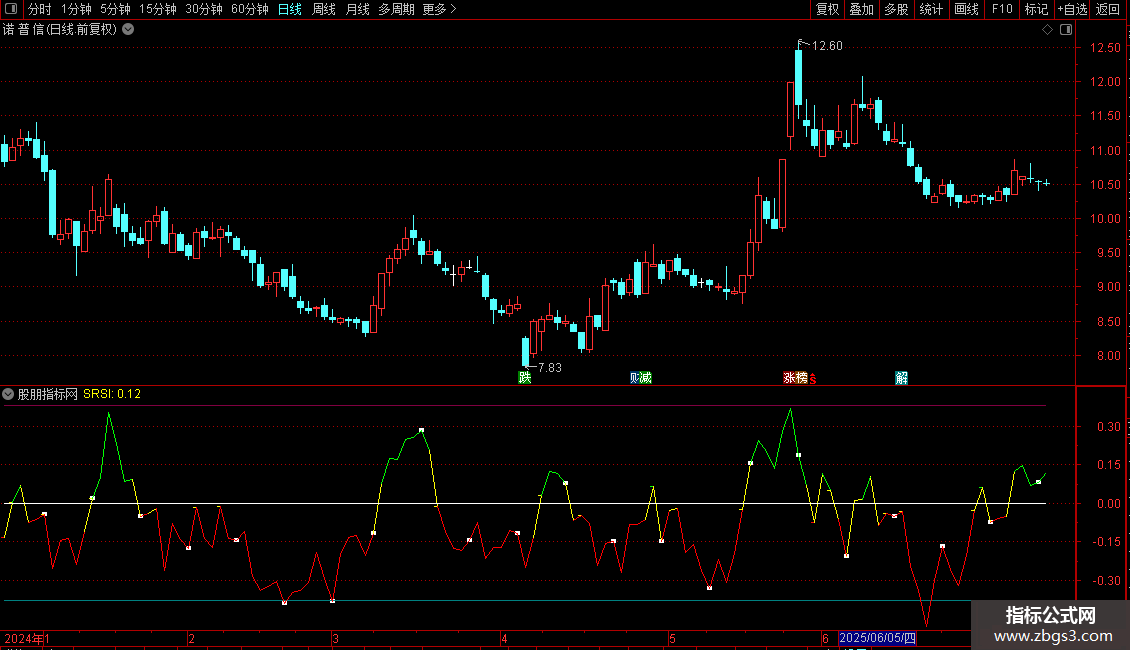The image size is (1130, 650).
Task: Expand the 更多 periods menu
Action: 439,9
